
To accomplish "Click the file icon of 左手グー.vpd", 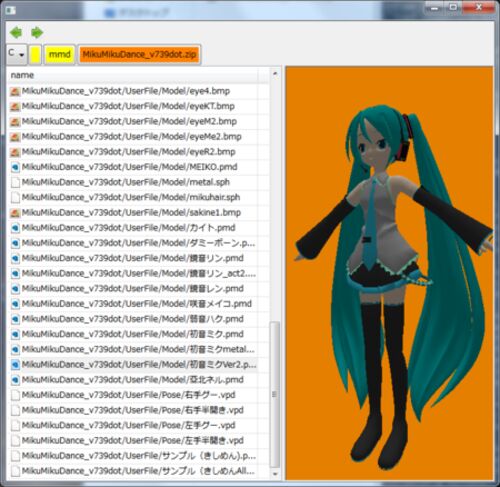I will pos(15,425).
